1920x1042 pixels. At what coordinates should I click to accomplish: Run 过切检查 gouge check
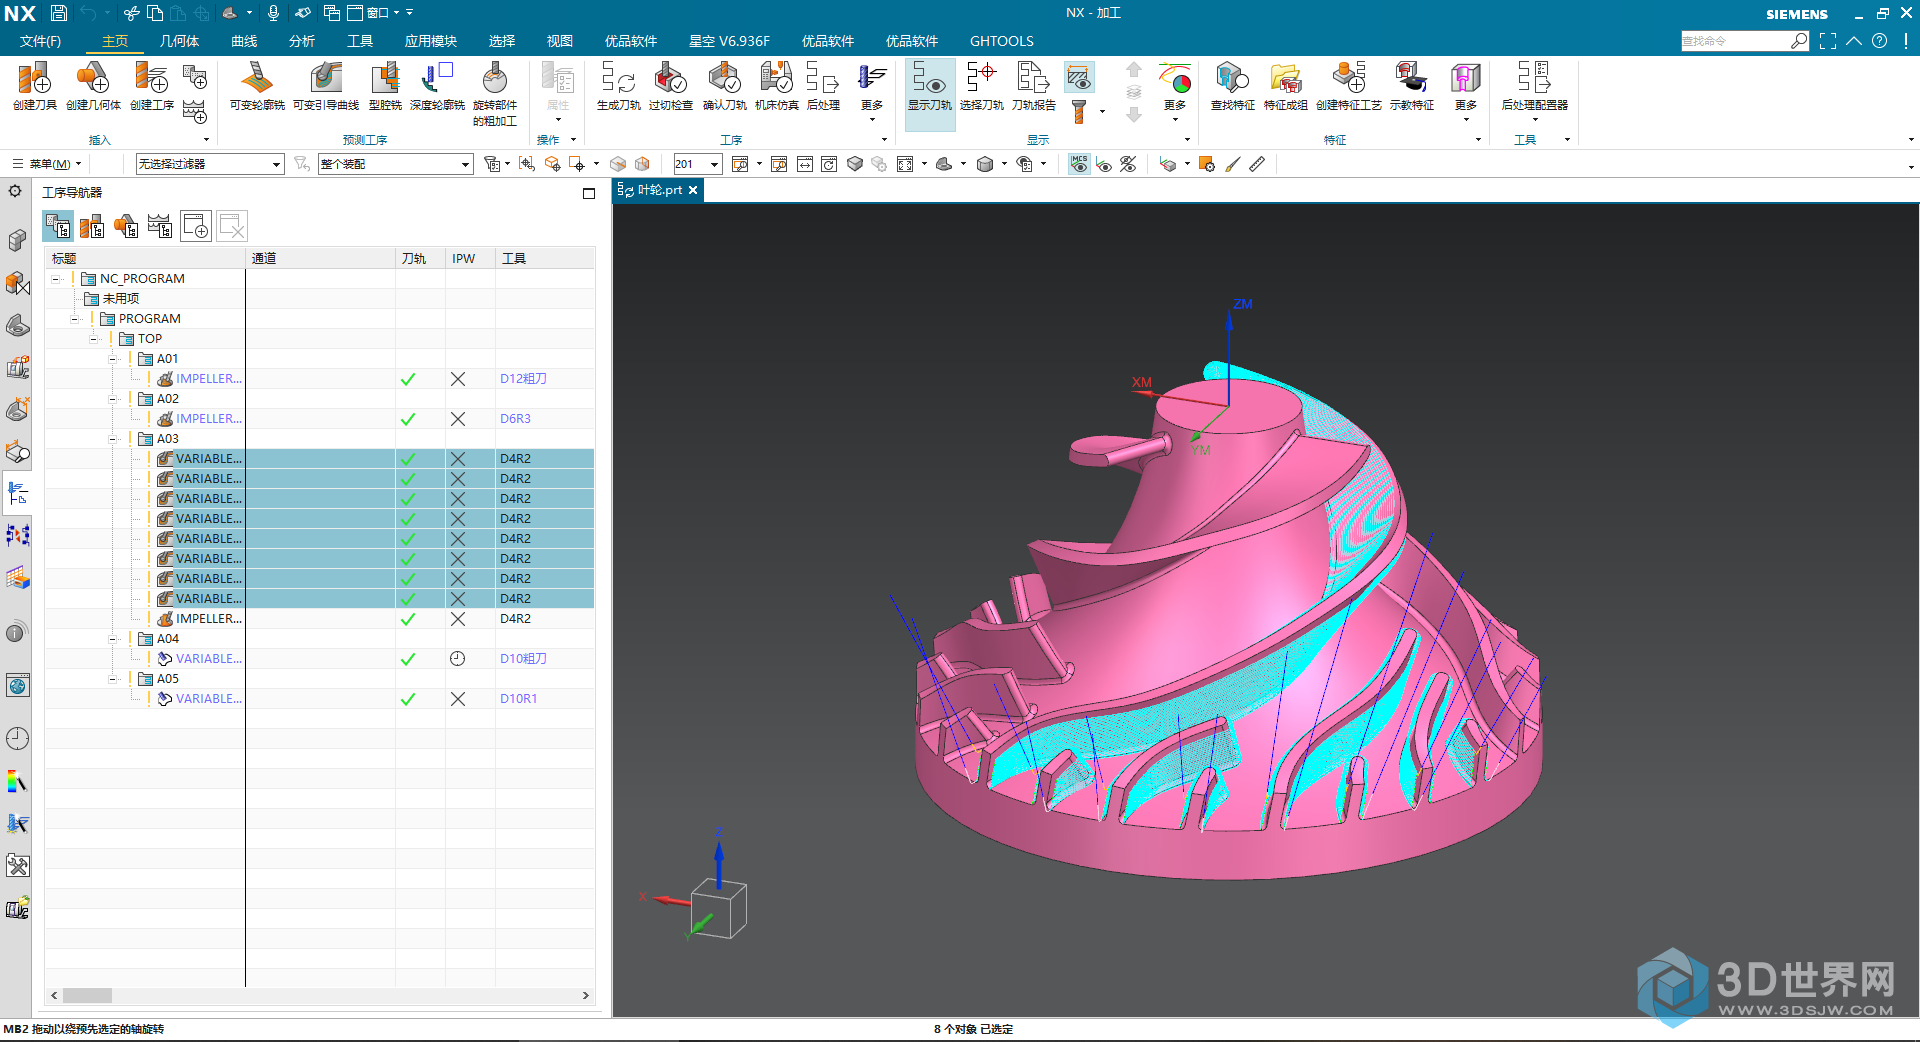pyautogui.click(x=670, y=86)
